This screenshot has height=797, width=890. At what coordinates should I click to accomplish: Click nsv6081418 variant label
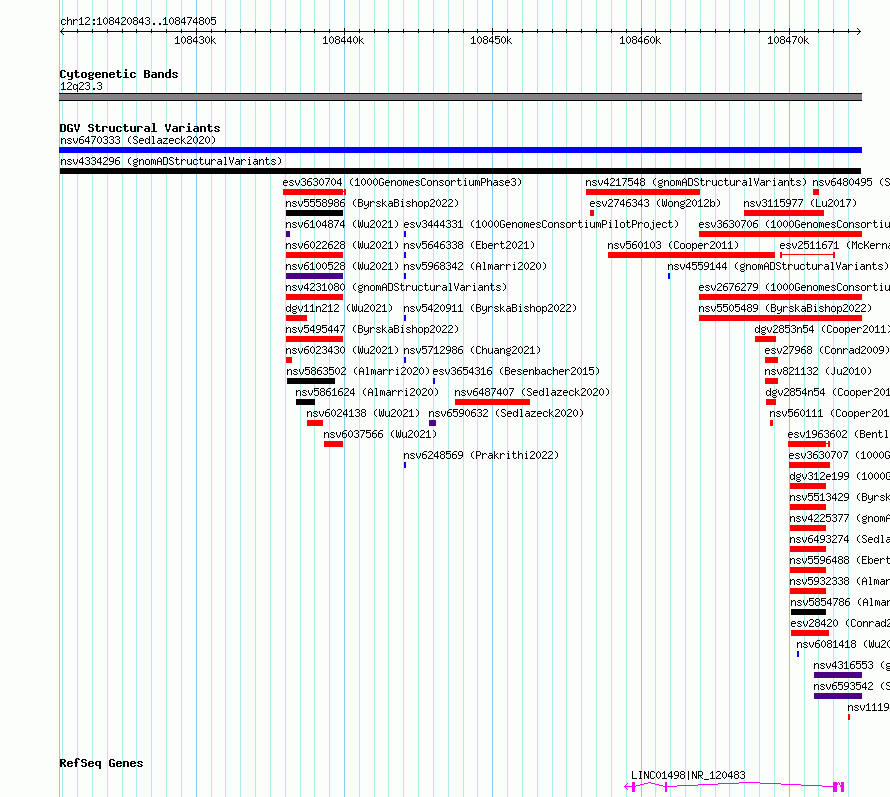(x=843, y=644)
